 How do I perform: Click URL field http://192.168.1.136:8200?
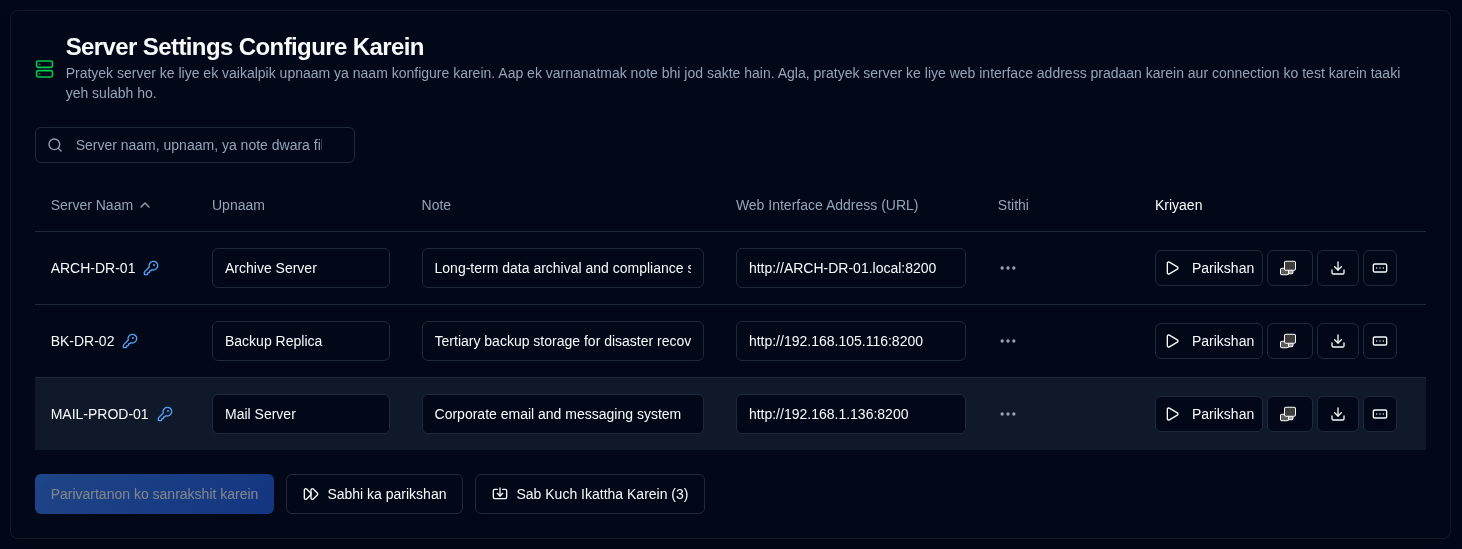[851, 414]
